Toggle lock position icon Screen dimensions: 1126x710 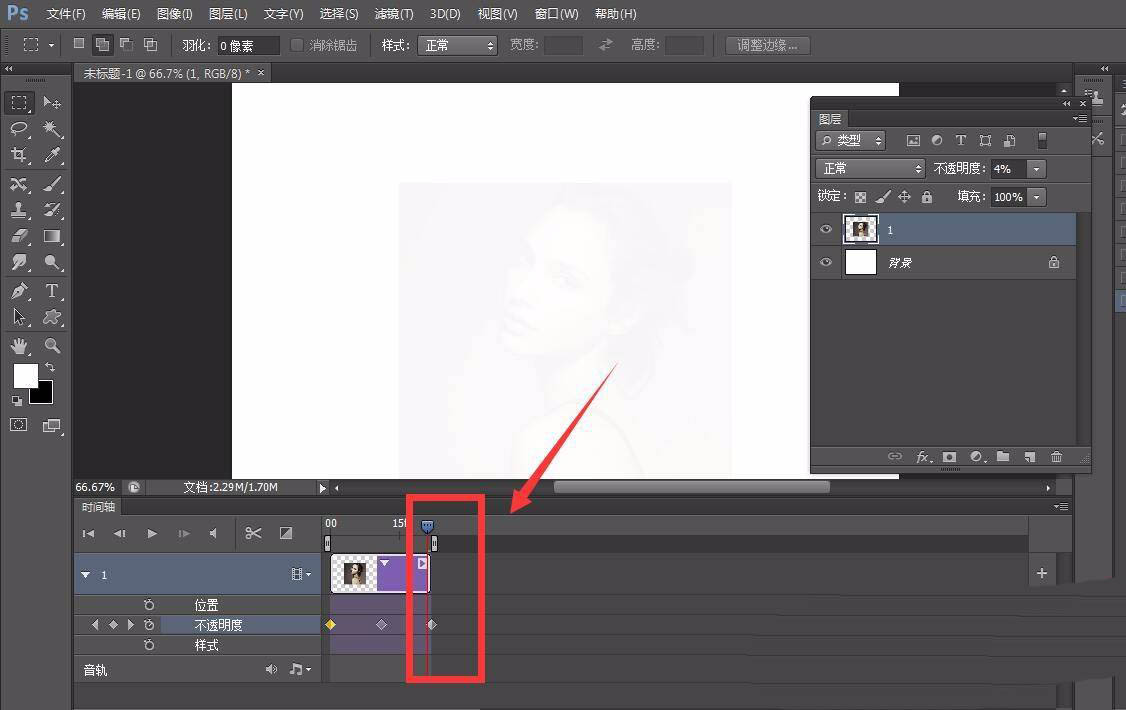905,197
